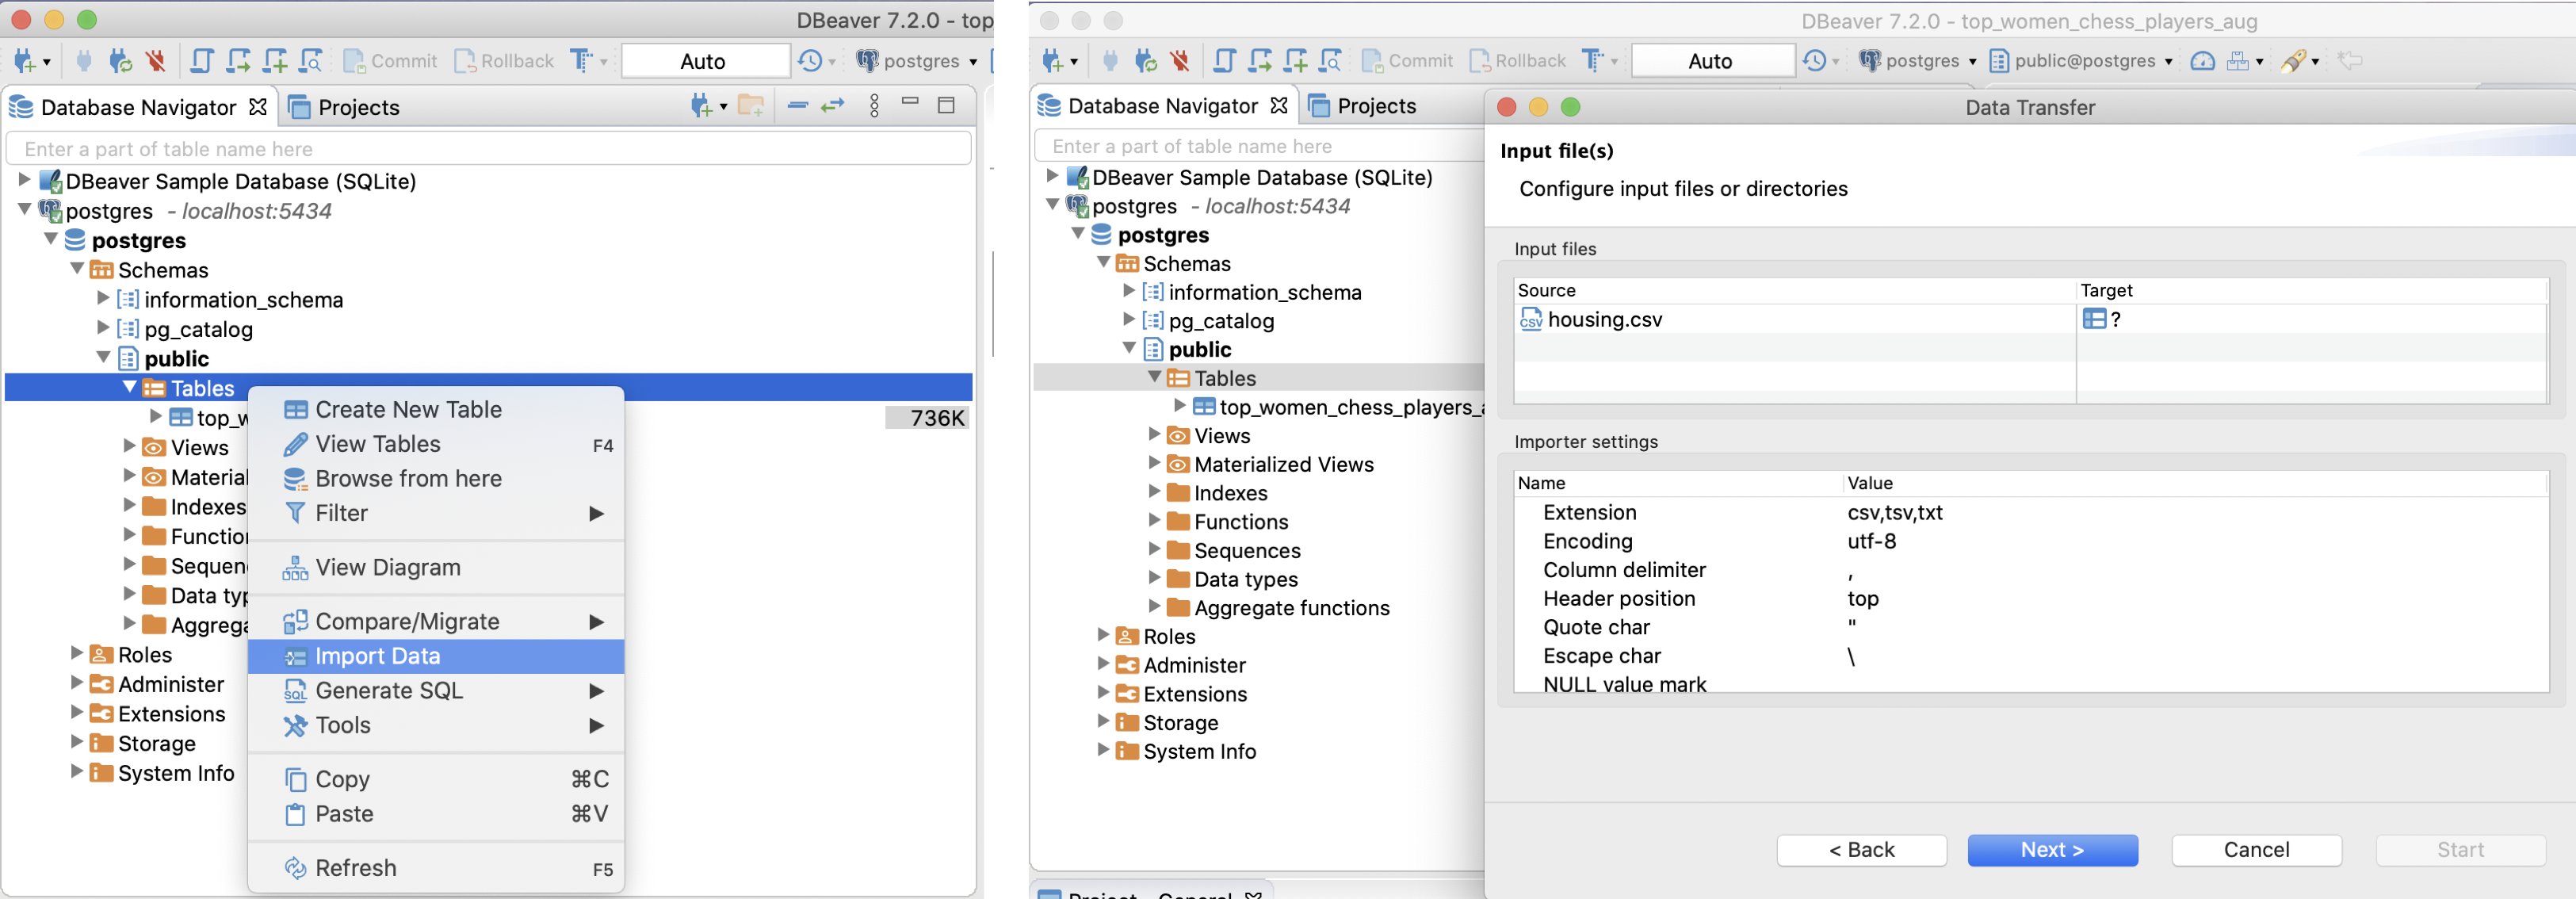Choose Import Data from context menu
The width and height of the screenshot is (2576, 899).
tap(377, 656)
